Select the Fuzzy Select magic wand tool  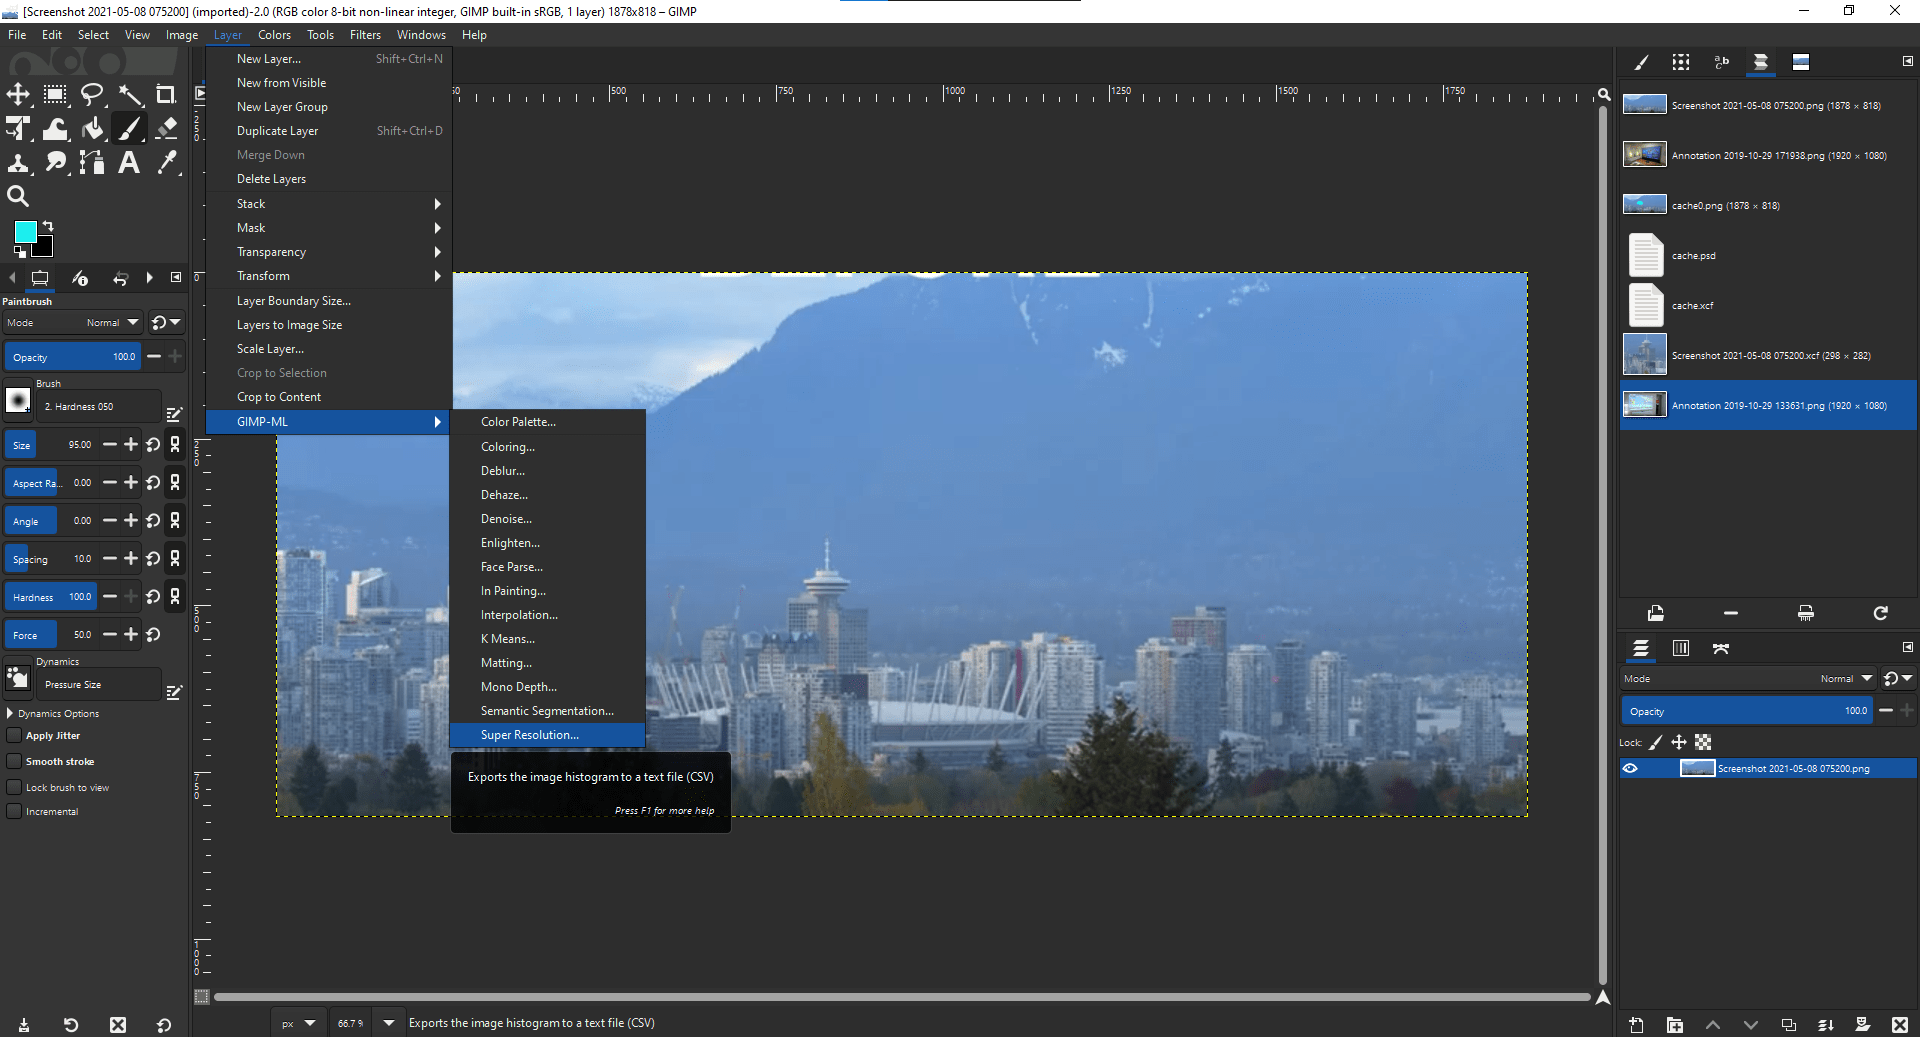(130, 95)
